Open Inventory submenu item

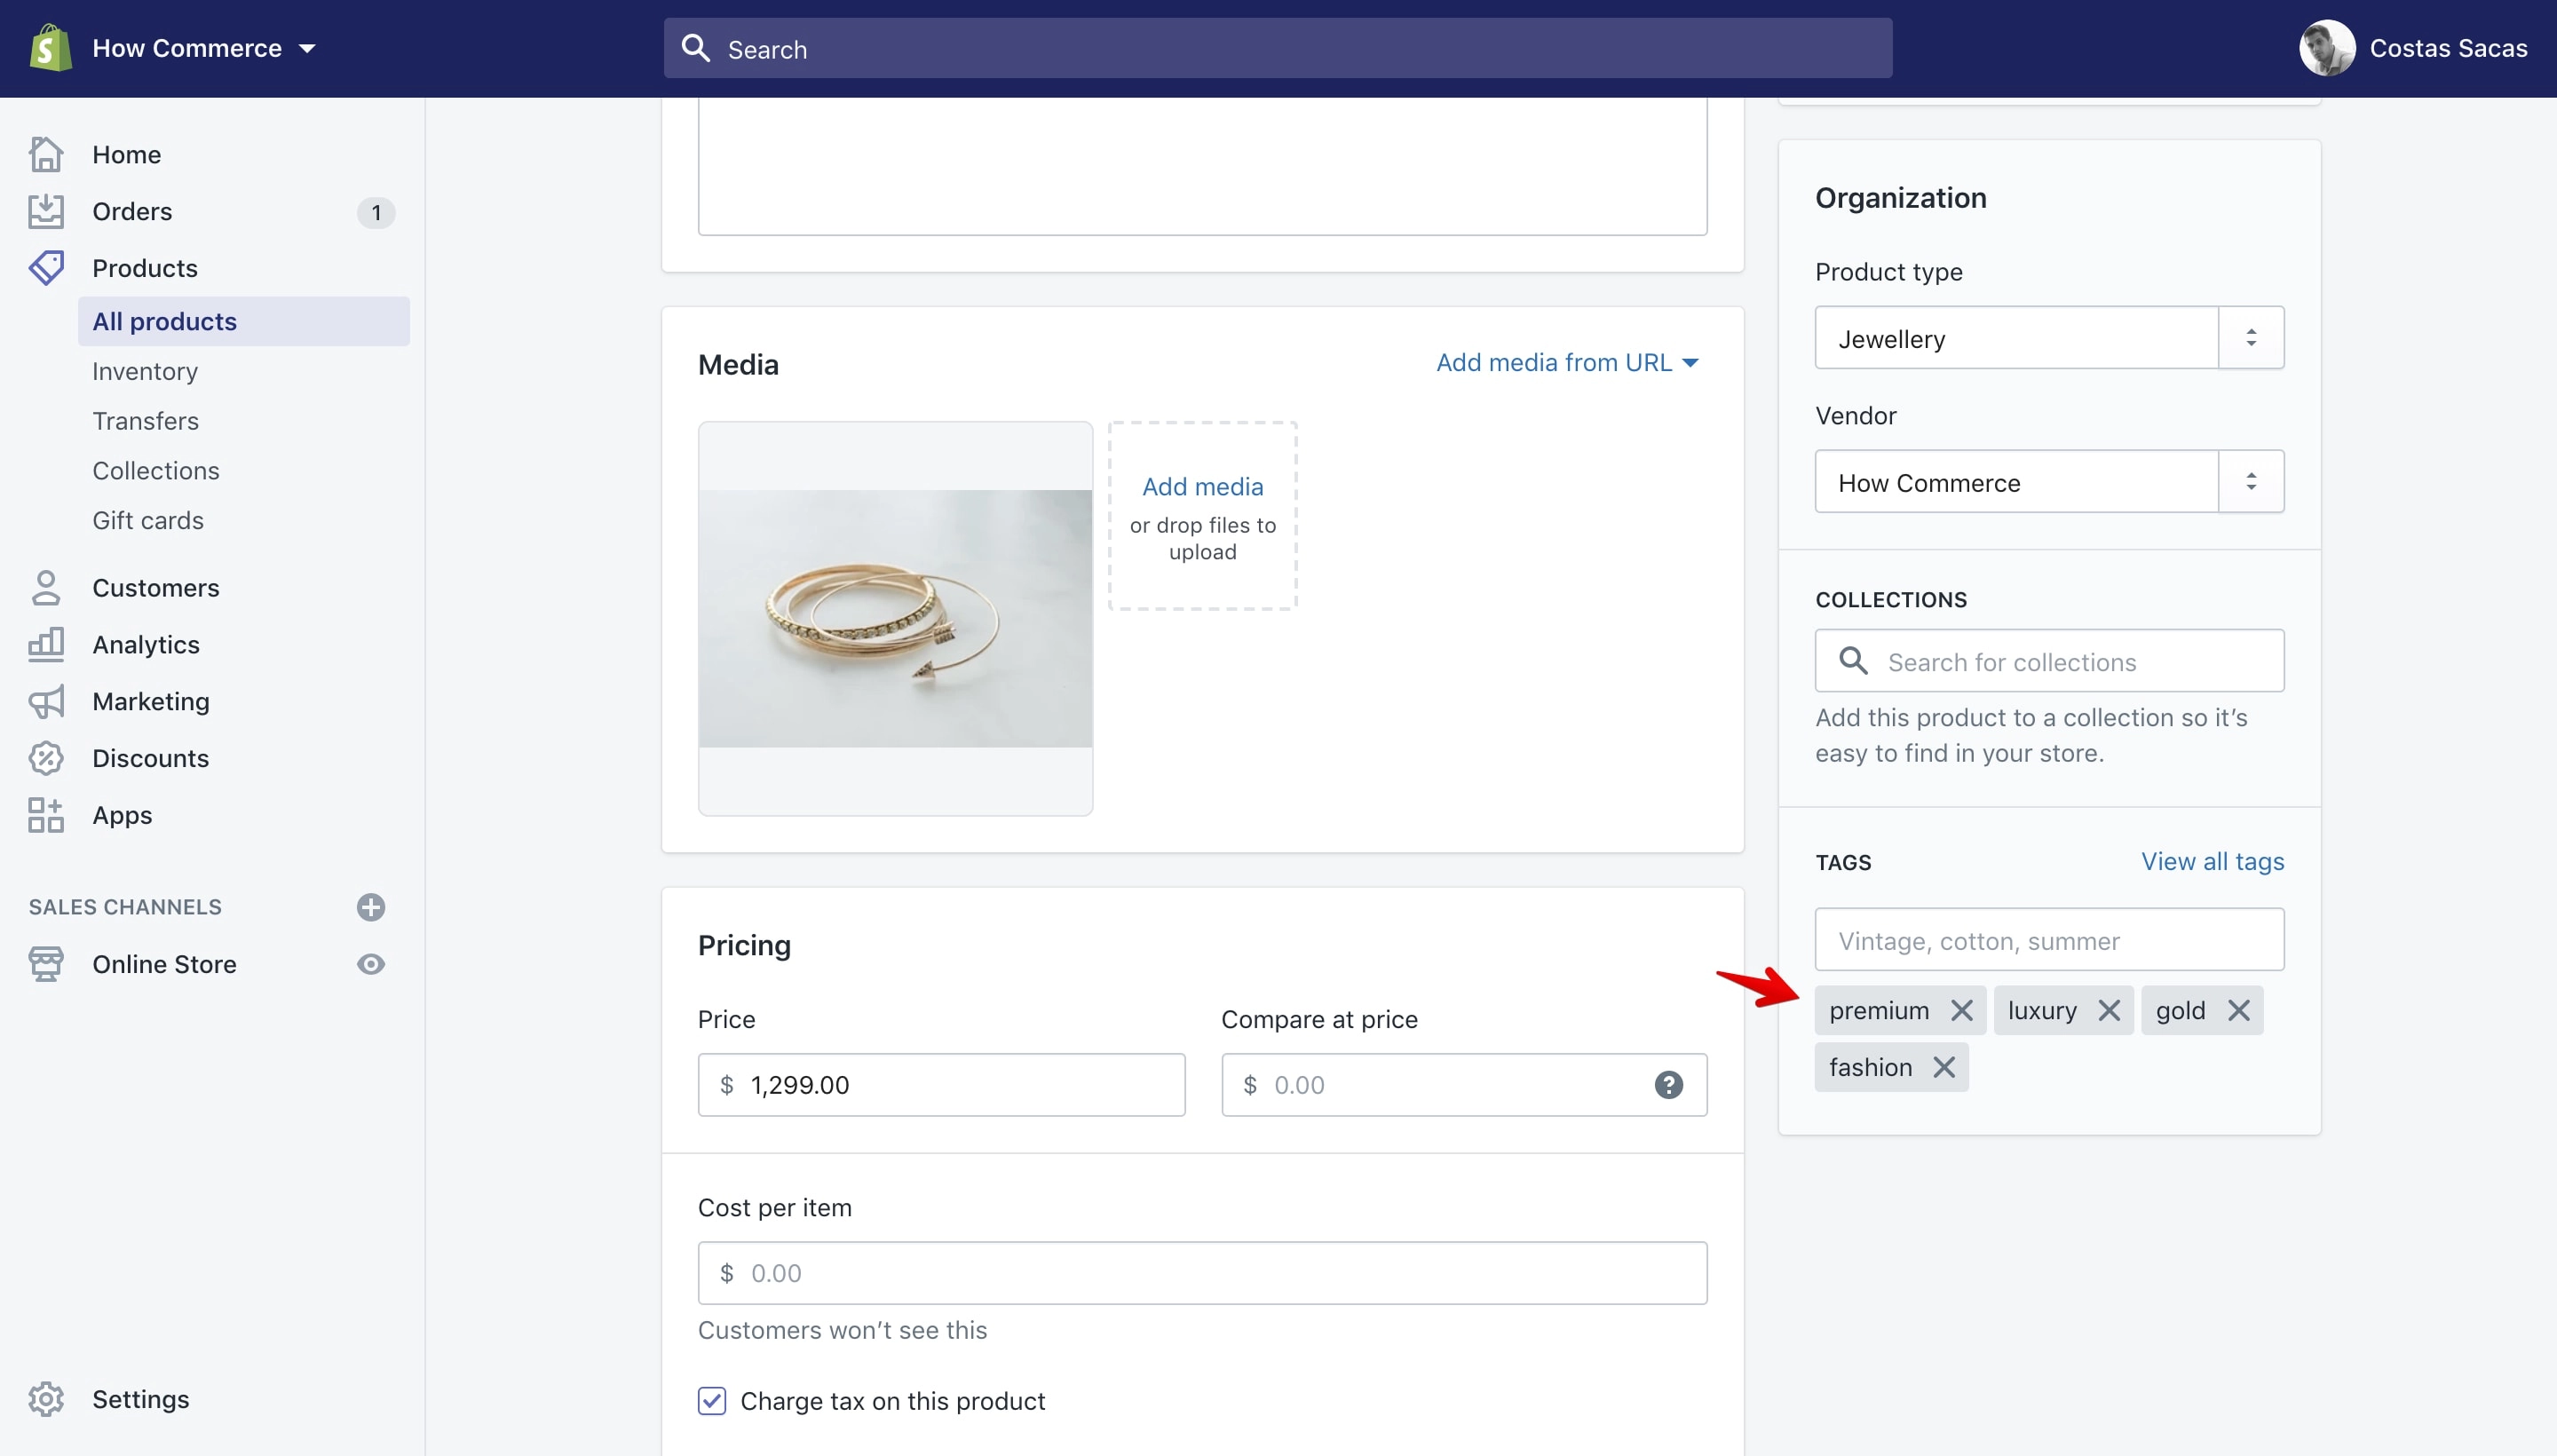point(145,371)
